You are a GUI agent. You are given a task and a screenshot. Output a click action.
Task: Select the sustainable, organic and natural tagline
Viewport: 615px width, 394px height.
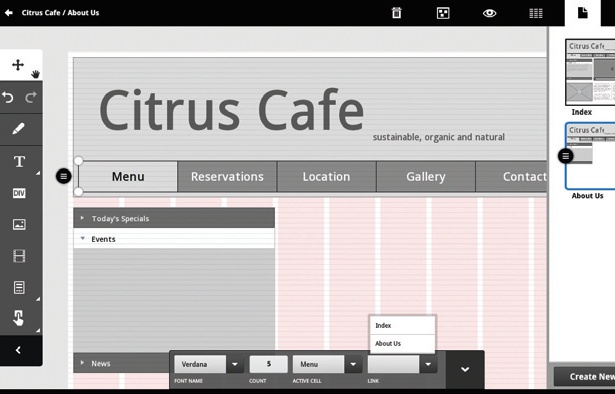point(439,137)
